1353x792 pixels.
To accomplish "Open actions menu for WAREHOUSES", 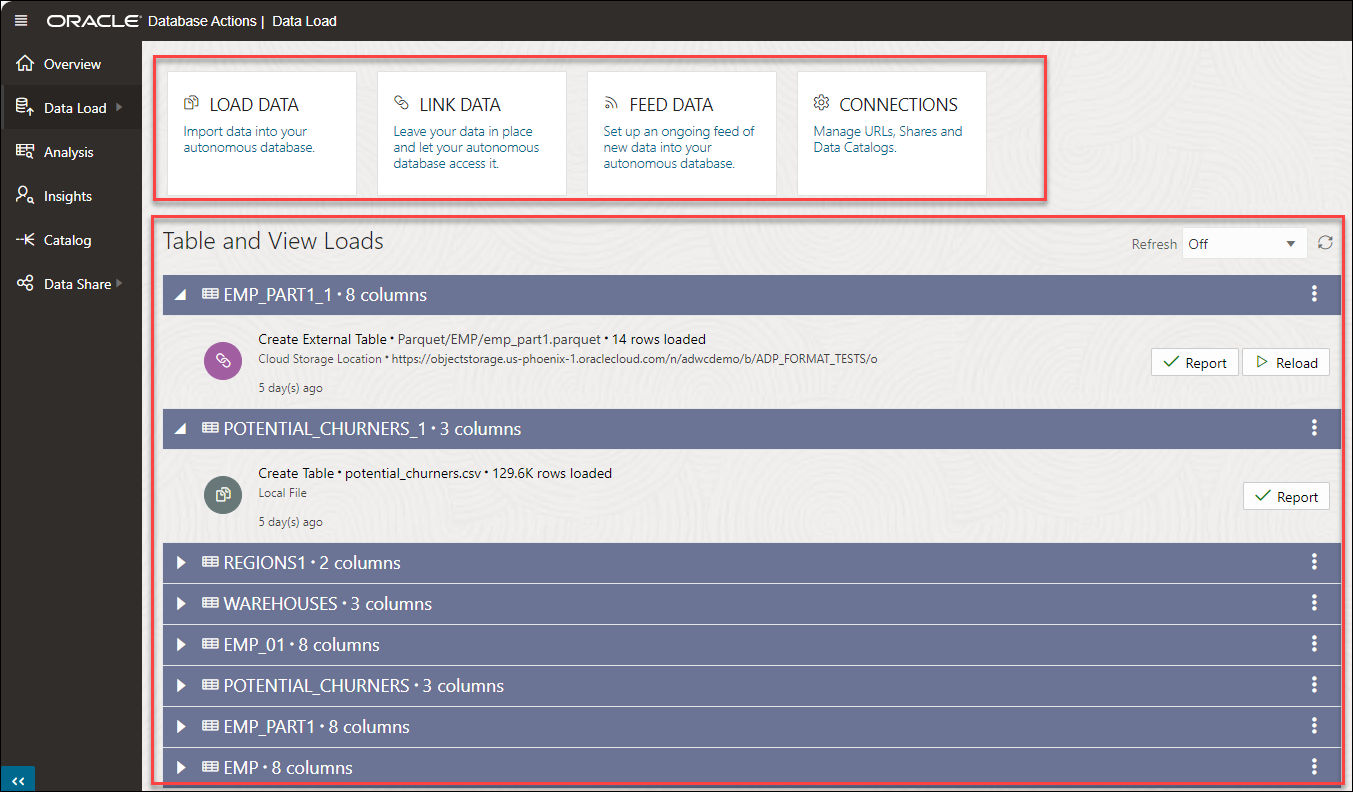I will pos(1314,603).
